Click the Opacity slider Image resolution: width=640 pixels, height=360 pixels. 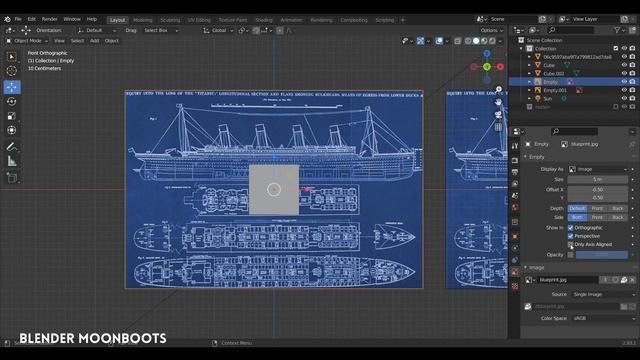[602, 255]
